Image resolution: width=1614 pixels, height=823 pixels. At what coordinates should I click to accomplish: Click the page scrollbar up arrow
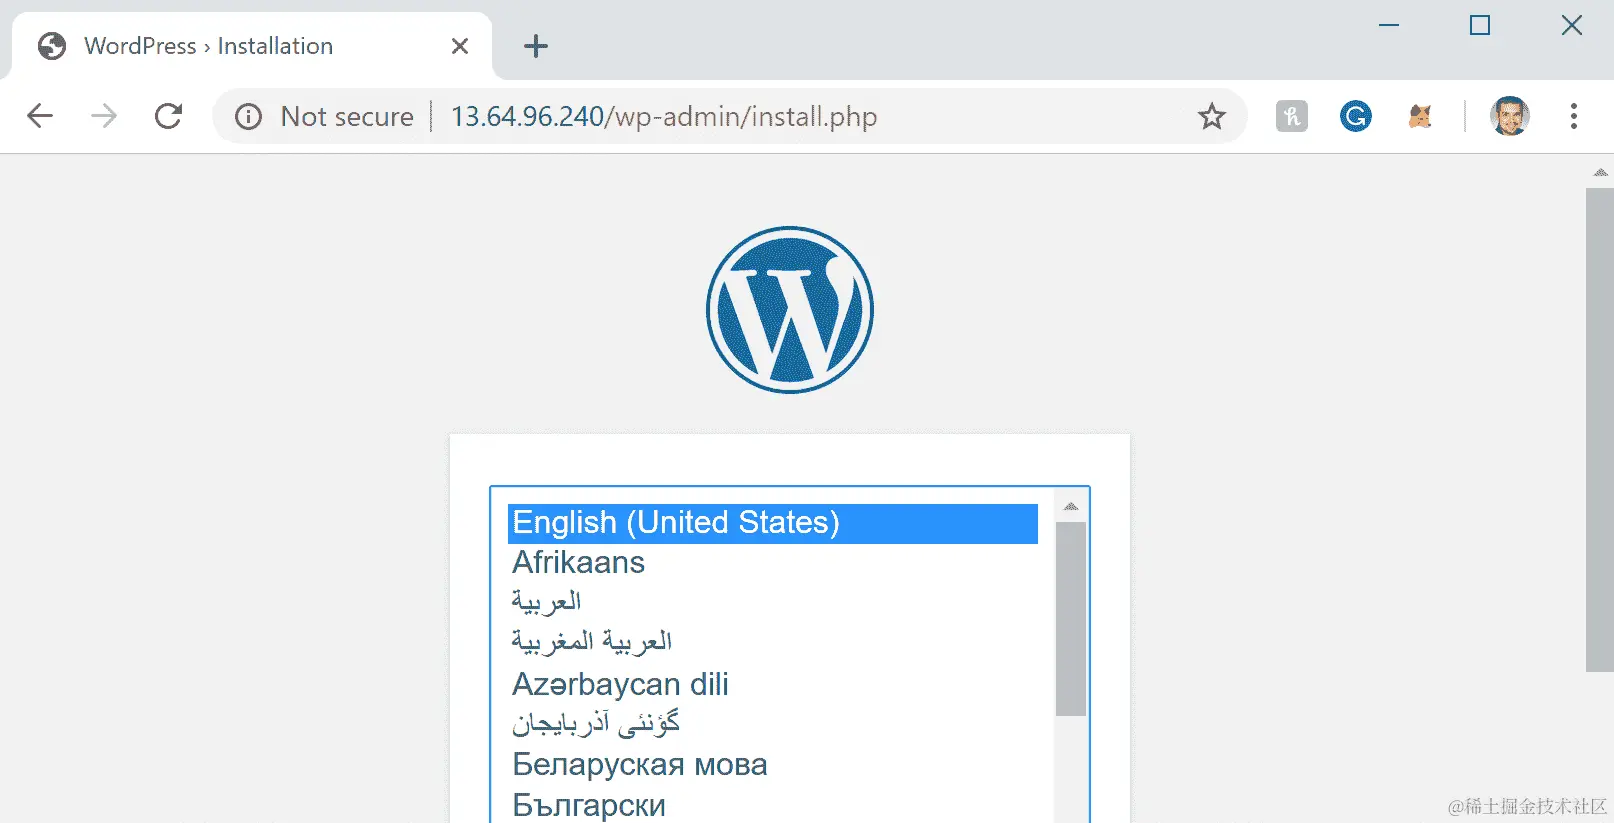click(1600, 173)
